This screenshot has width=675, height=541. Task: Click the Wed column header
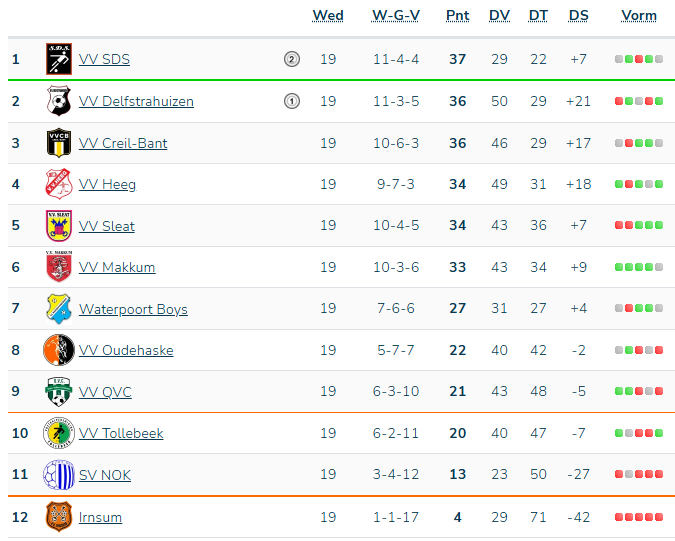point(328,15)
